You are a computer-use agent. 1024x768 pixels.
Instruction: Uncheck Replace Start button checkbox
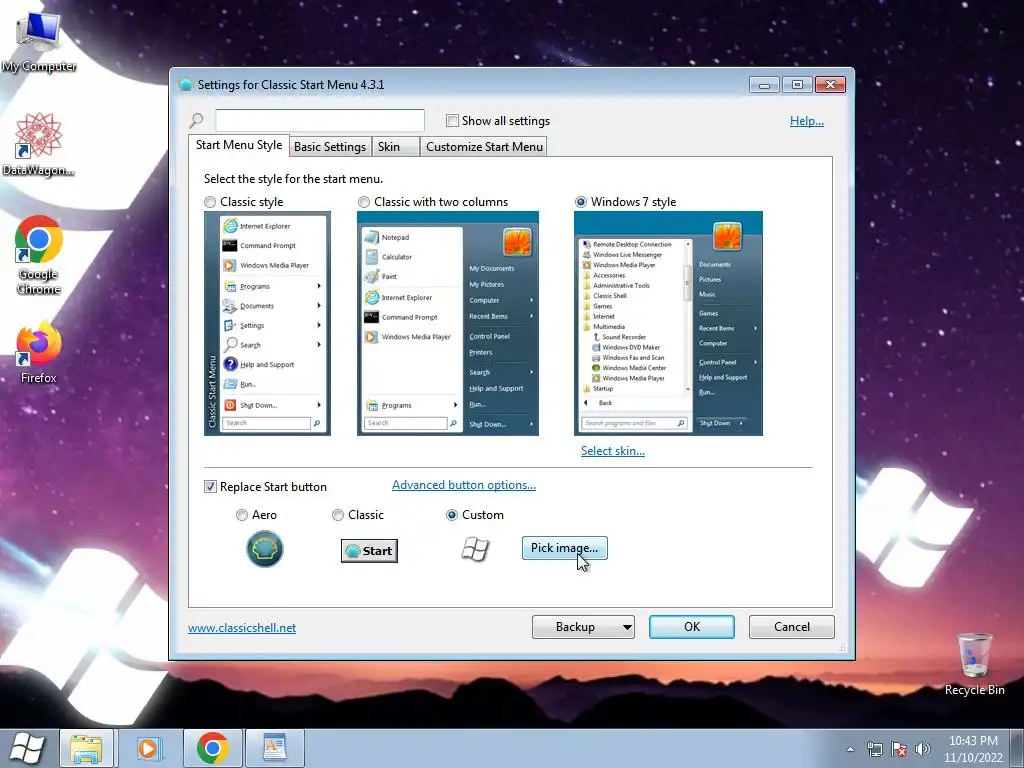pos(210,487)
